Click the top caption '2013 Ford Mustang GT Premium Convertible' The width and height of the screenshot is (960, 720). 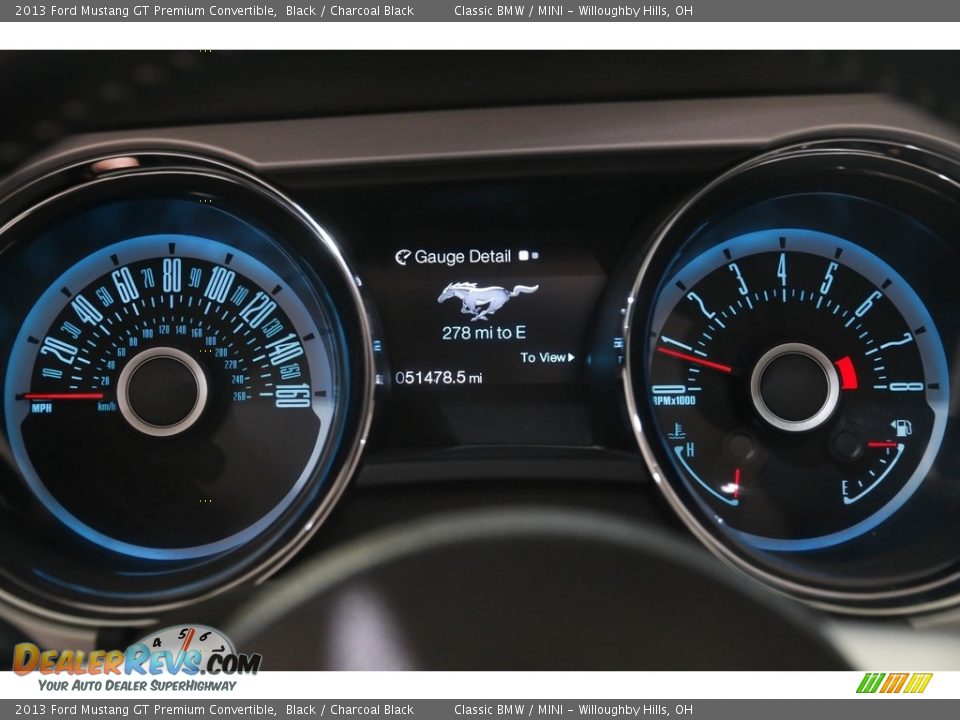click(x=146, y=10)
